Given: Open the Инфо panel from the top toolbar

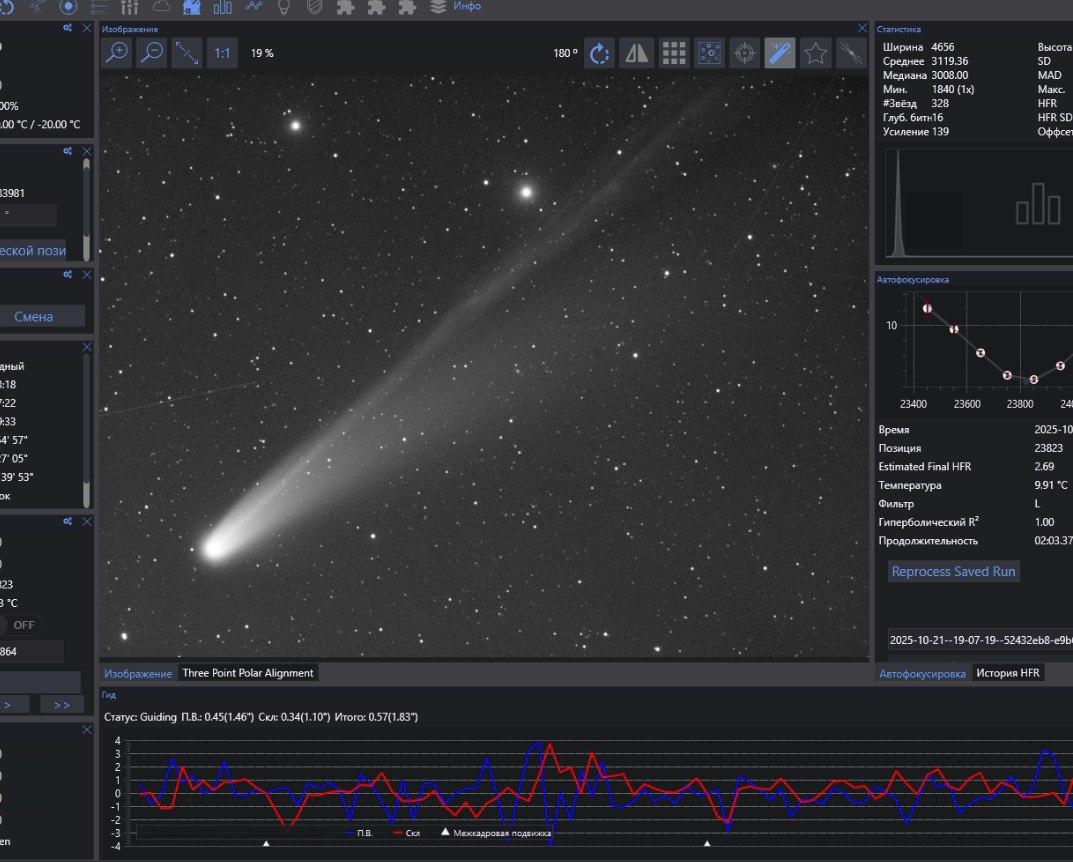Looking at the screenshot, I should (467, 6).
